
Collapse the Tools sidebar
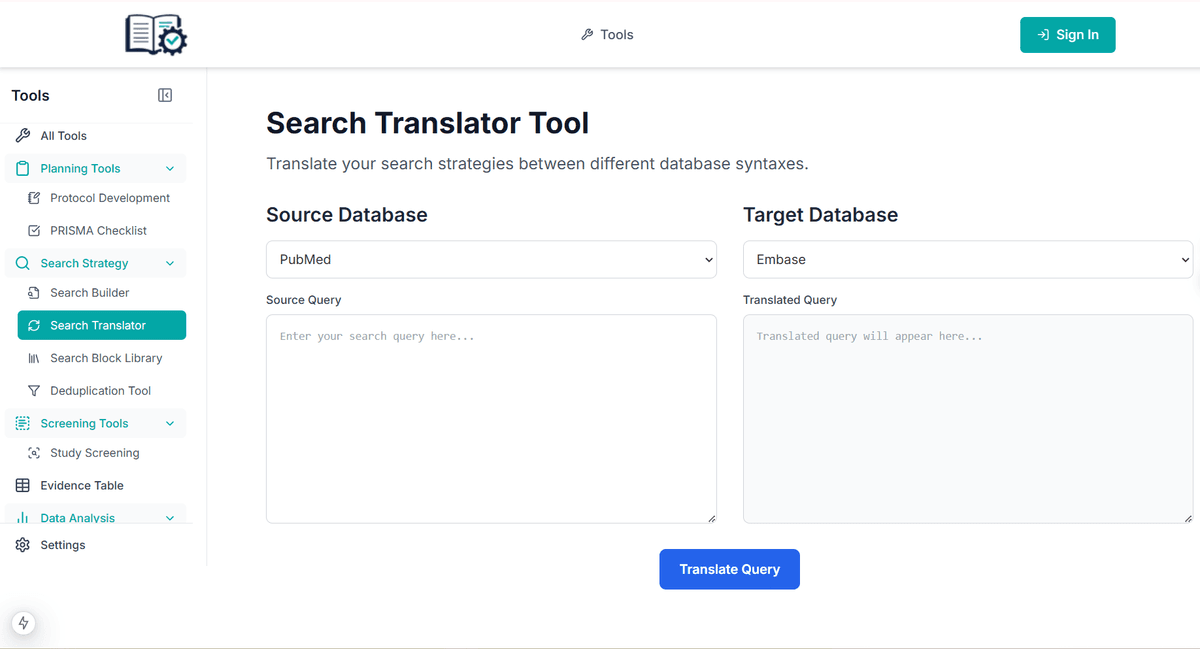coord(165,94)
